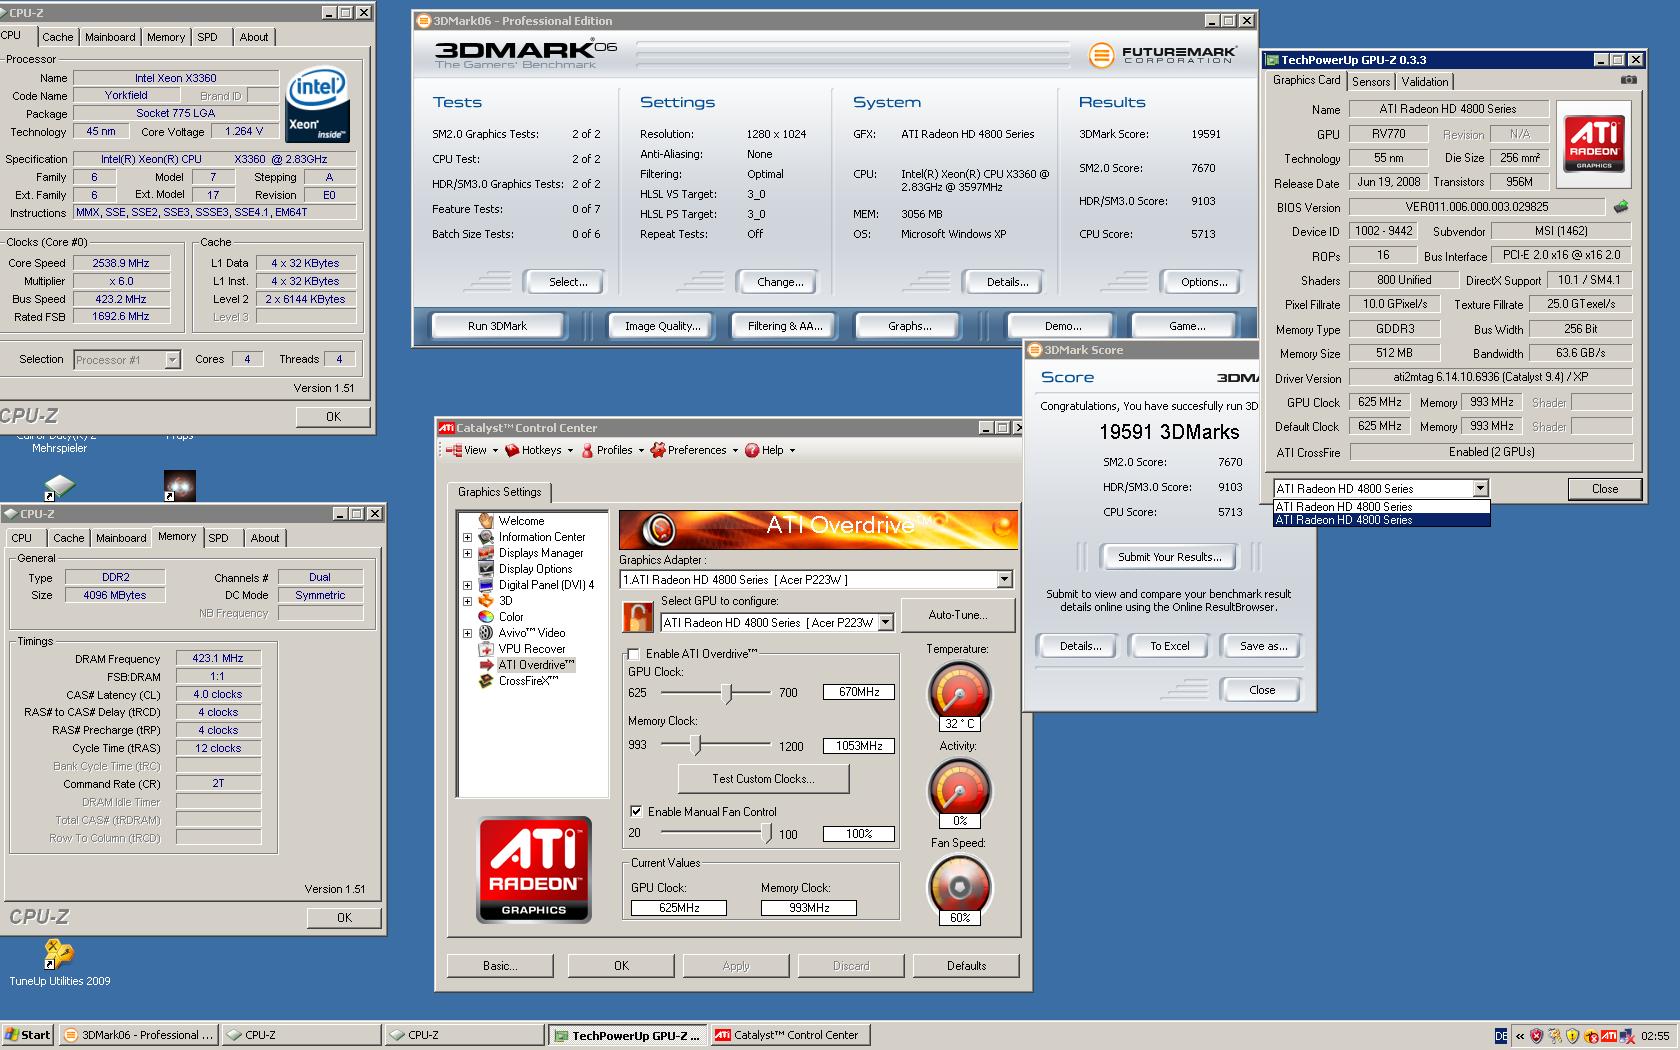Viewport: 1680px width, 1050px height.
Task: Click the BIOS save chip icon in GPU-Z
Action: point(1620,207)
